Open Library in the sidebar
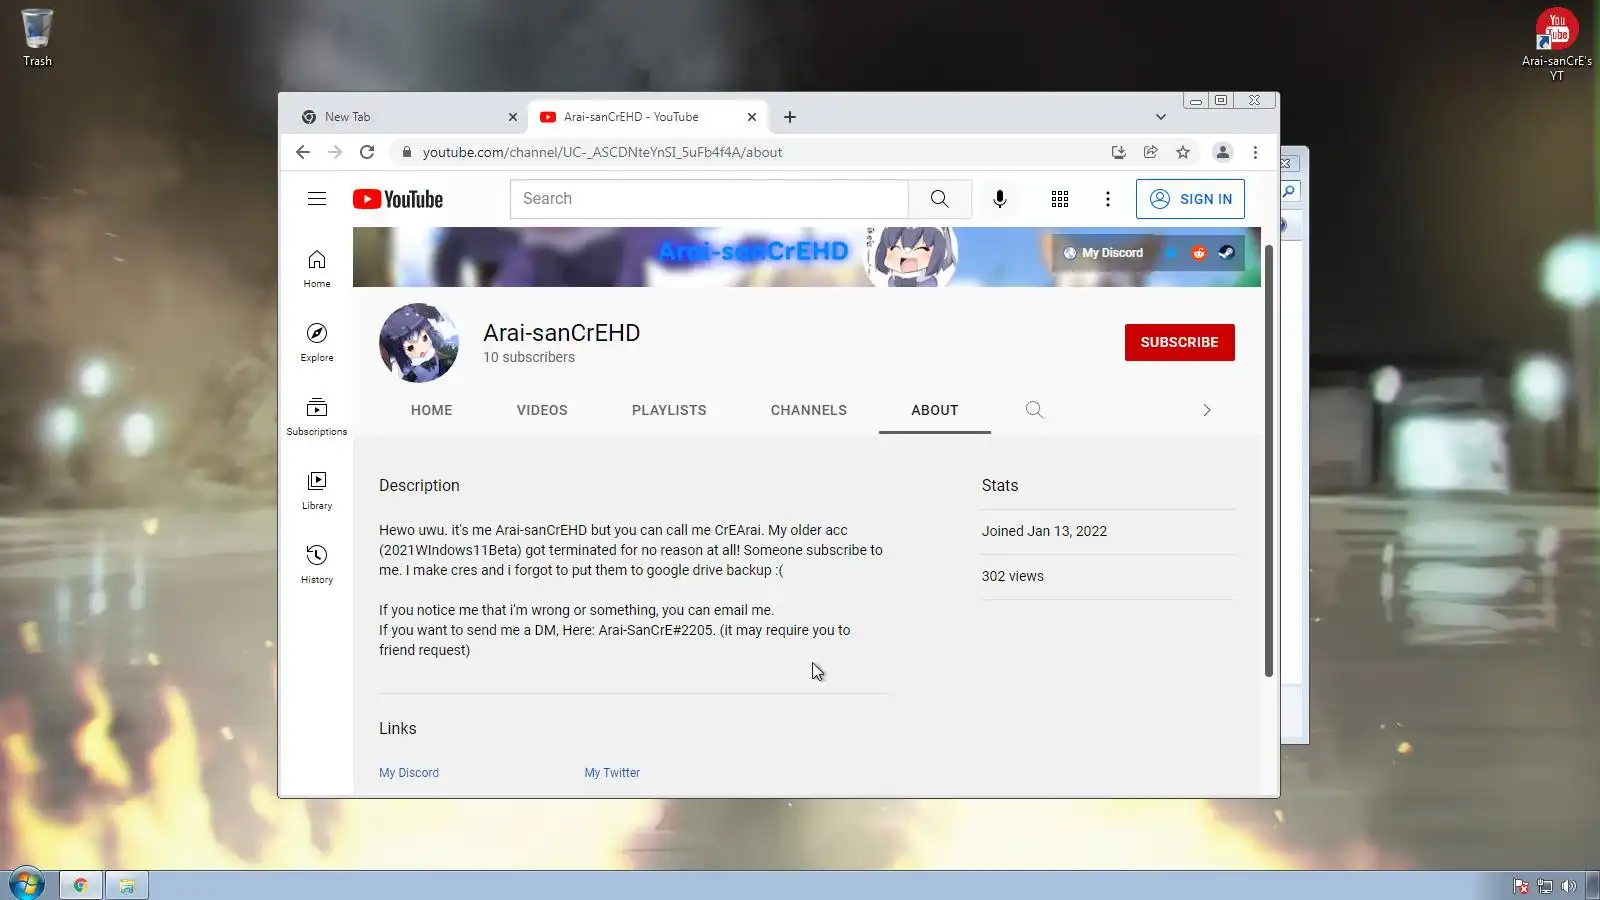The image size is (1600, 900). [317, 491]
